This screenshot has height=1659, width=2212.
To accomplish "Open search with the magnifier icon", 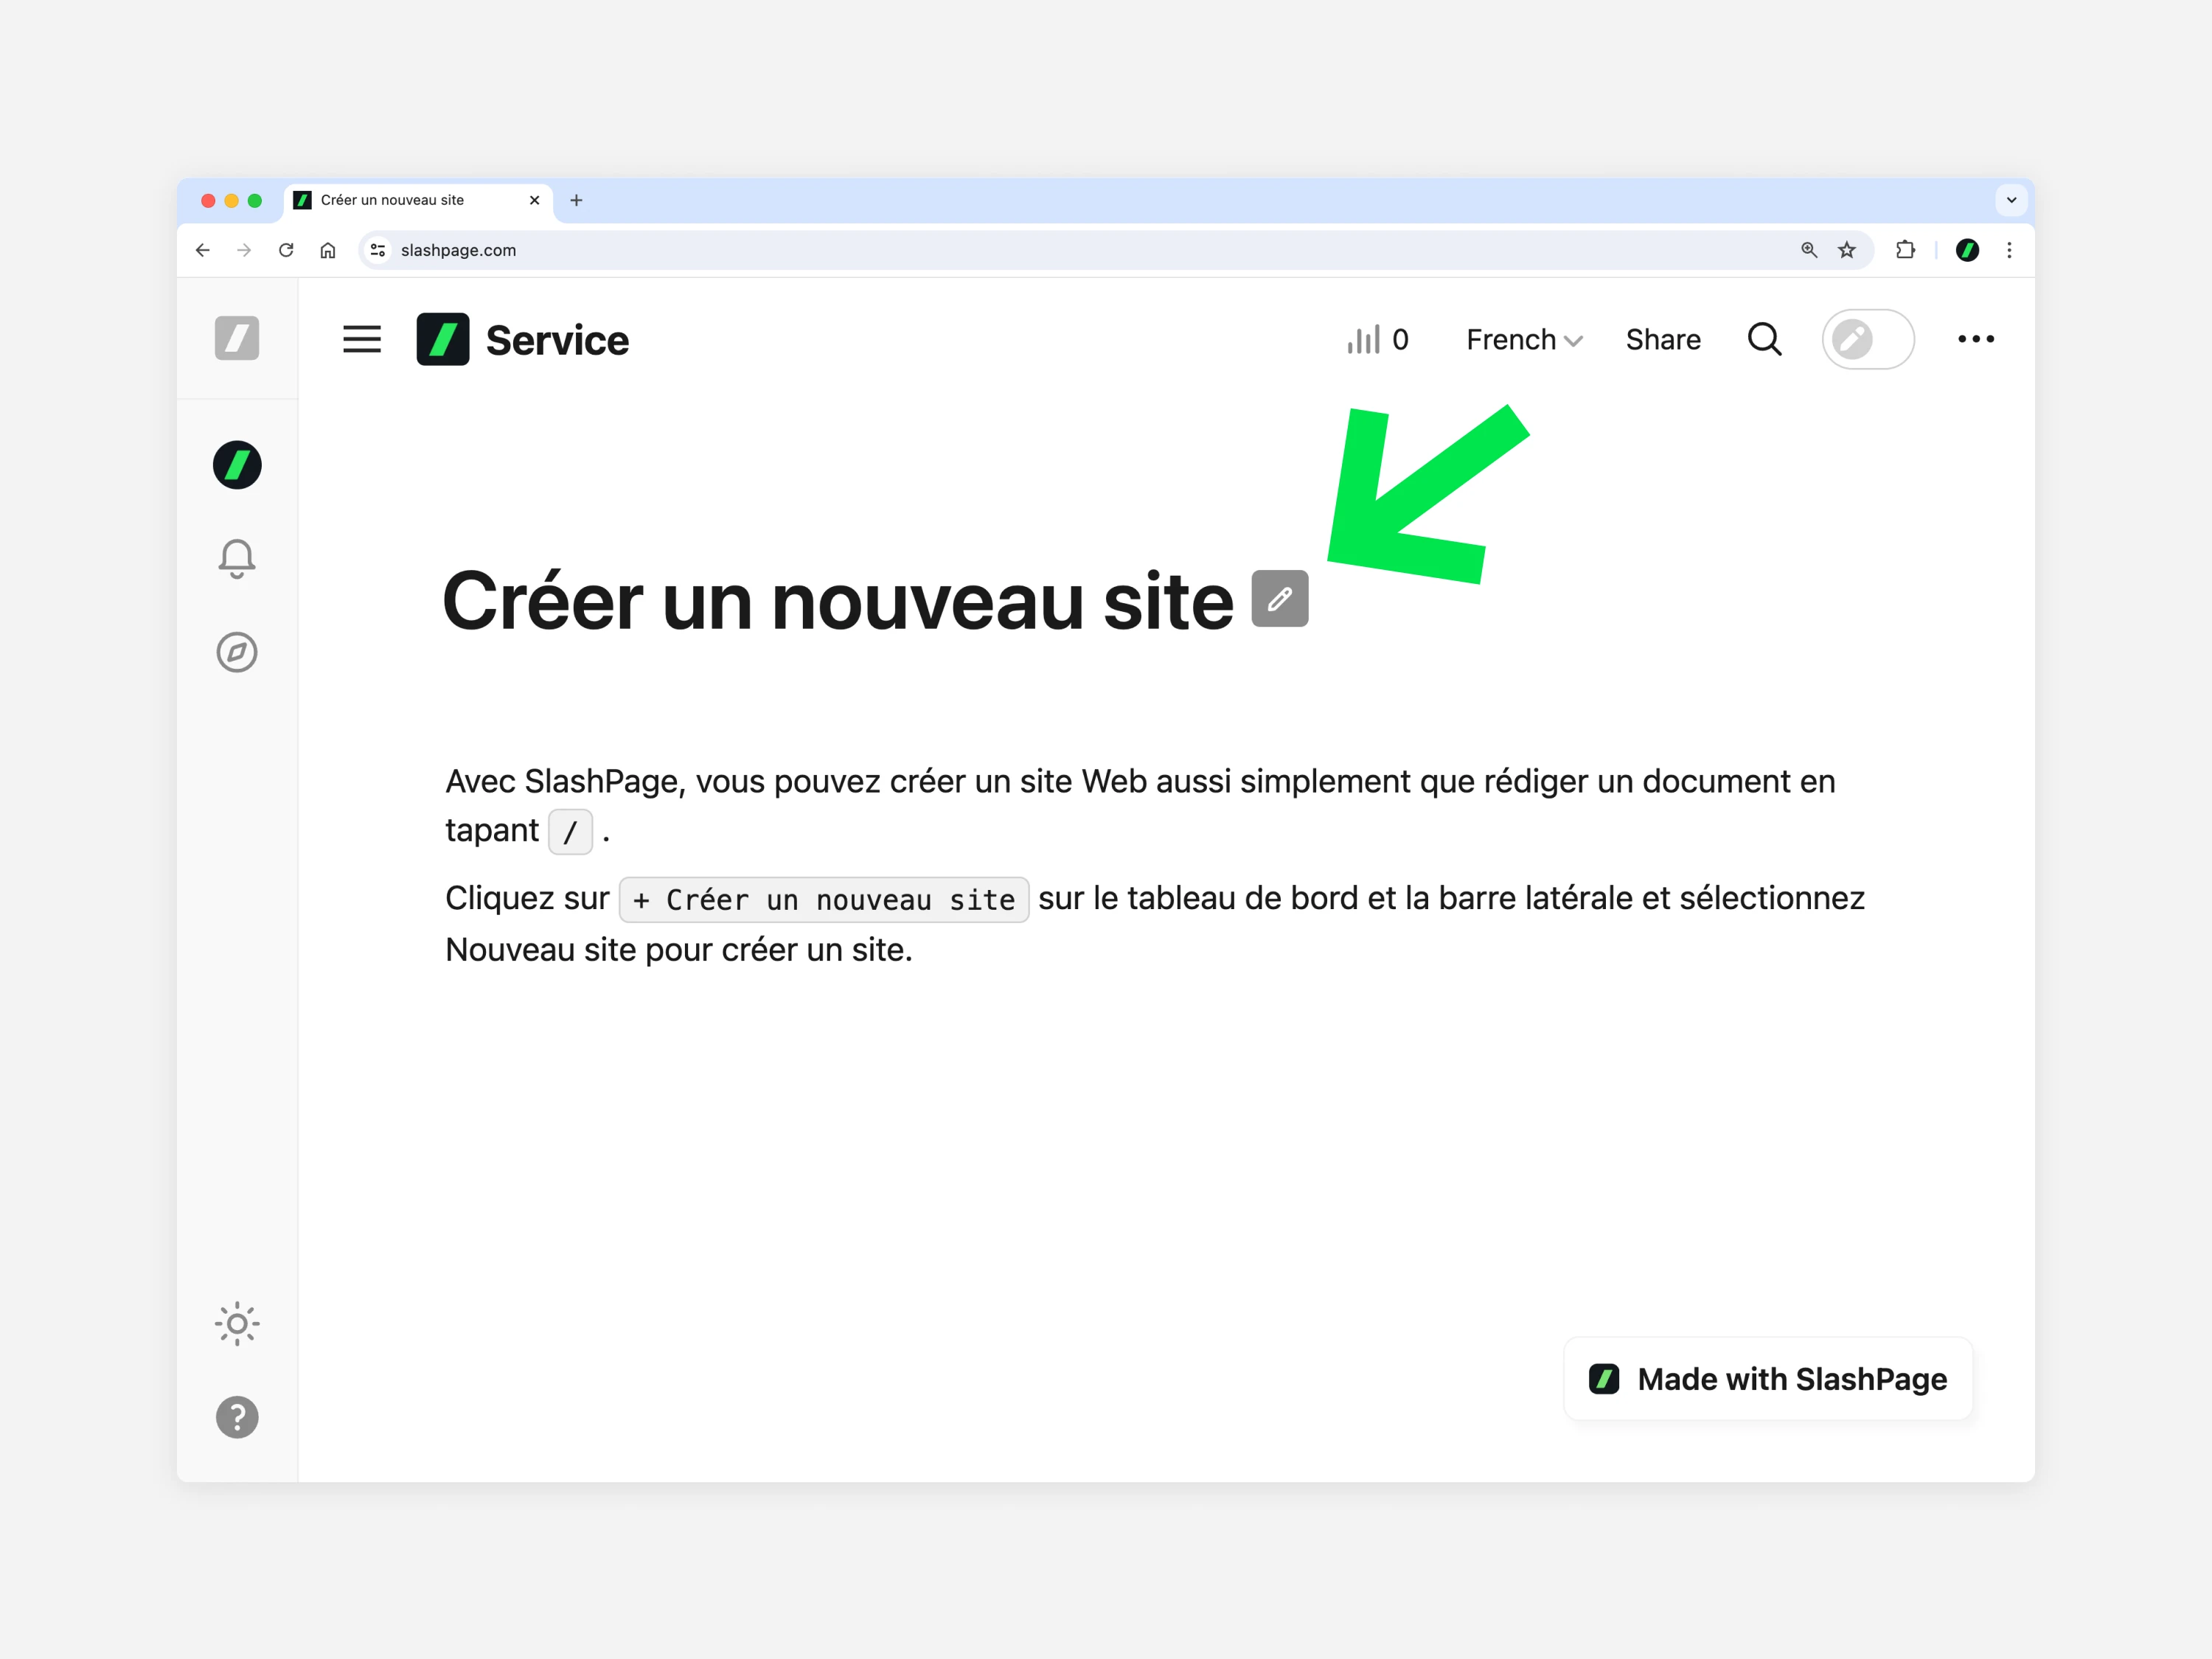I will pos(1765,340).
